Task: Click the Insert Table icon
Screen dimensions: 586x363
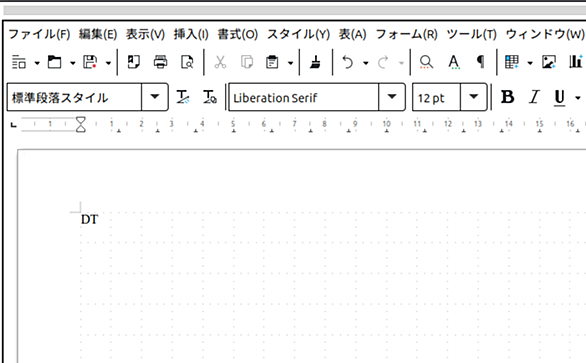Action: point(512,62)
